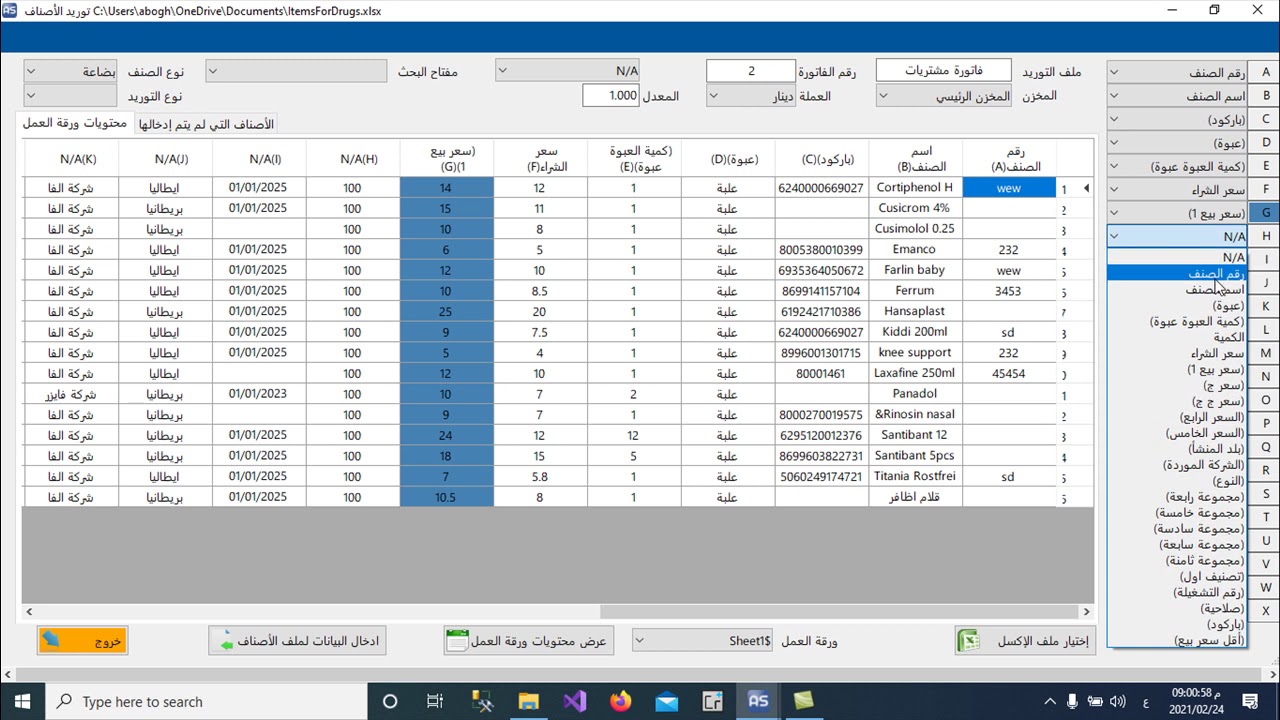Click ادخال البيانات لملف الأصناف button
The width and height of the screenshot is (1280, 720).
pyautogui.click(x=297, y=641)
